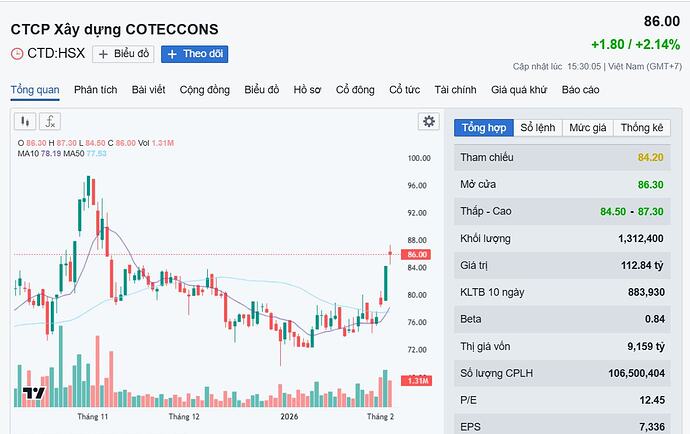Select the Cổ tức tab
Image resolution: width=690 pixels, height=434 pixels.
coord(406,90)
